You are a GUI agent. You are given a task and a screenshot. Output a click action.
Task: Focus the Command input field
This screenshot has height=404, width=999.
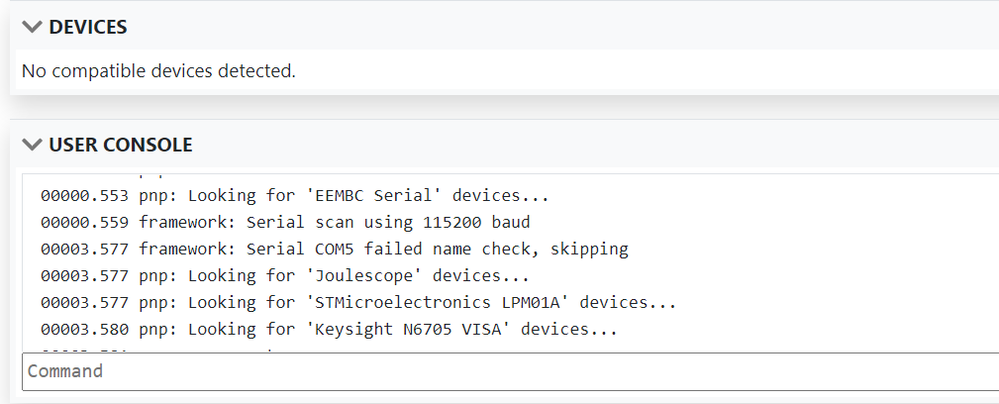500,371
